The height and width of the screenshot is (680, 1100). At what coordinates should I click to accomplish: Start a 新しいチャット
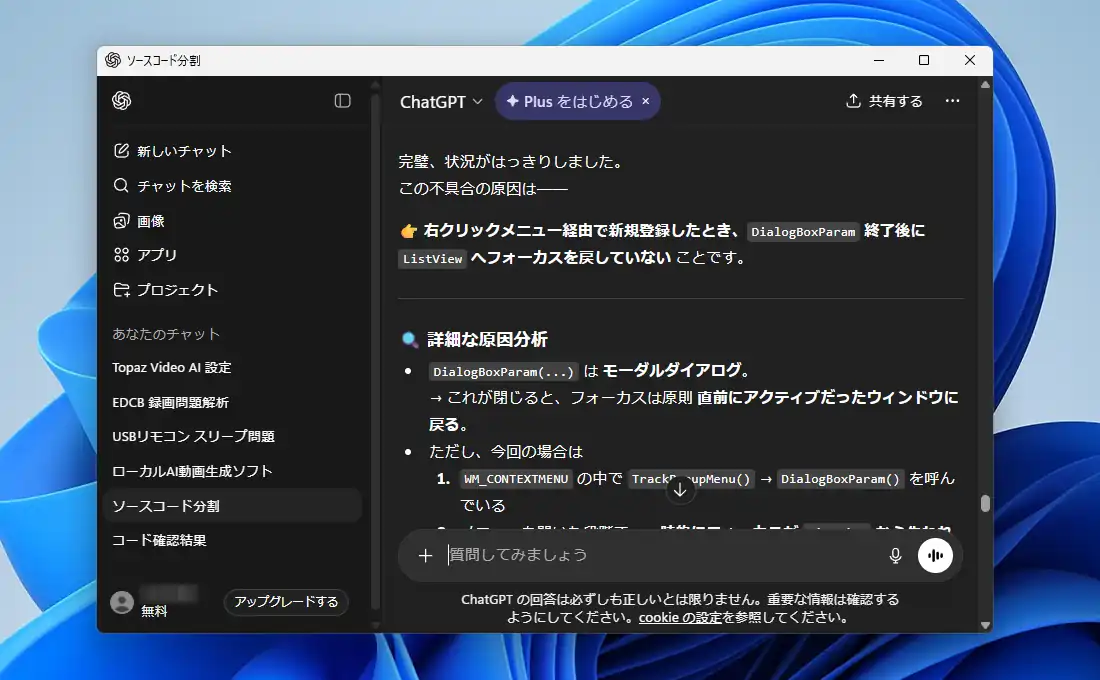pos(183,151)
